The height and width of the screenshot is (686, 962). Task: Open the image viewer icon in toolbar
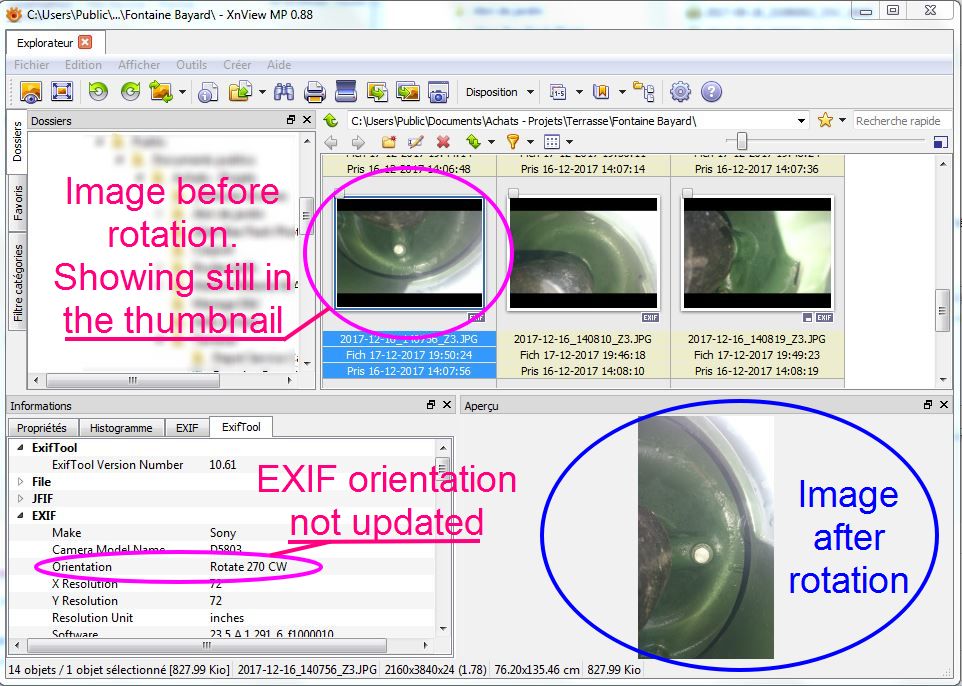click(x=31, y=92)
